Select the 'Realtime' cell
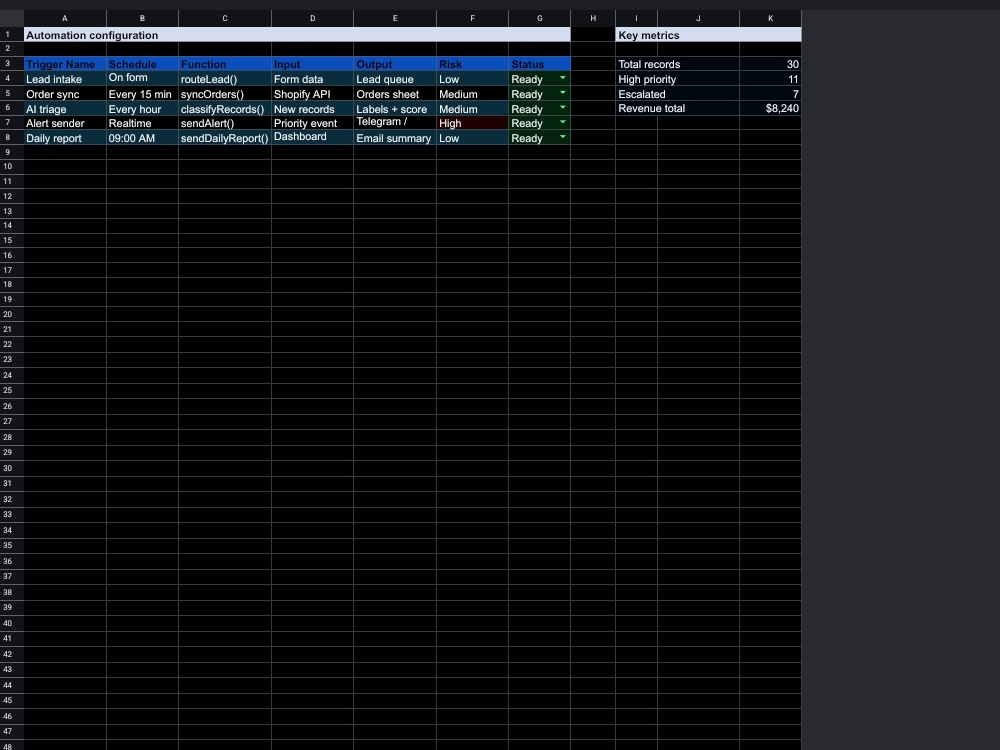The height and width of the screenshot is (750, 1000). [142, 123]
